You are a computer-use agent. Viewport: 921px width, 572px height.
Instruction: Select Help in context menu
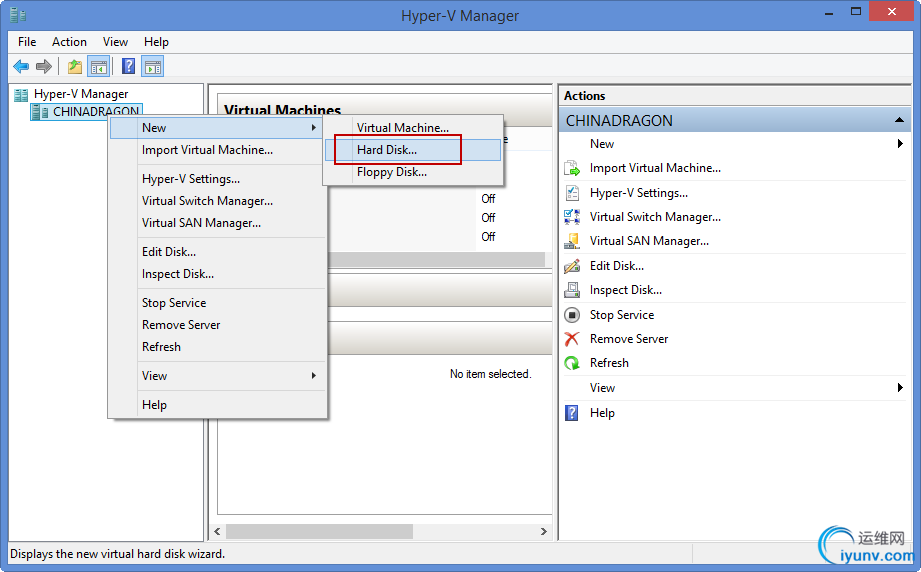tap(218, 405)
